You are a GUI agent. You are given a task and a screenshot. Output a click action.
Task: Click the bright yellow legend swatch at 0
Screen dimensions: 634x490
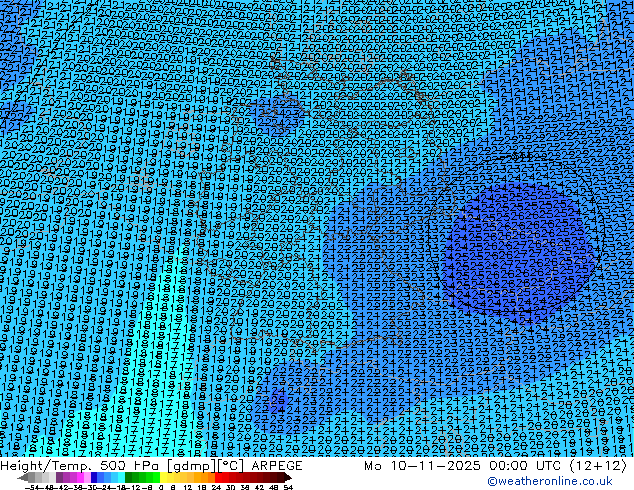(x=164, y=477)
